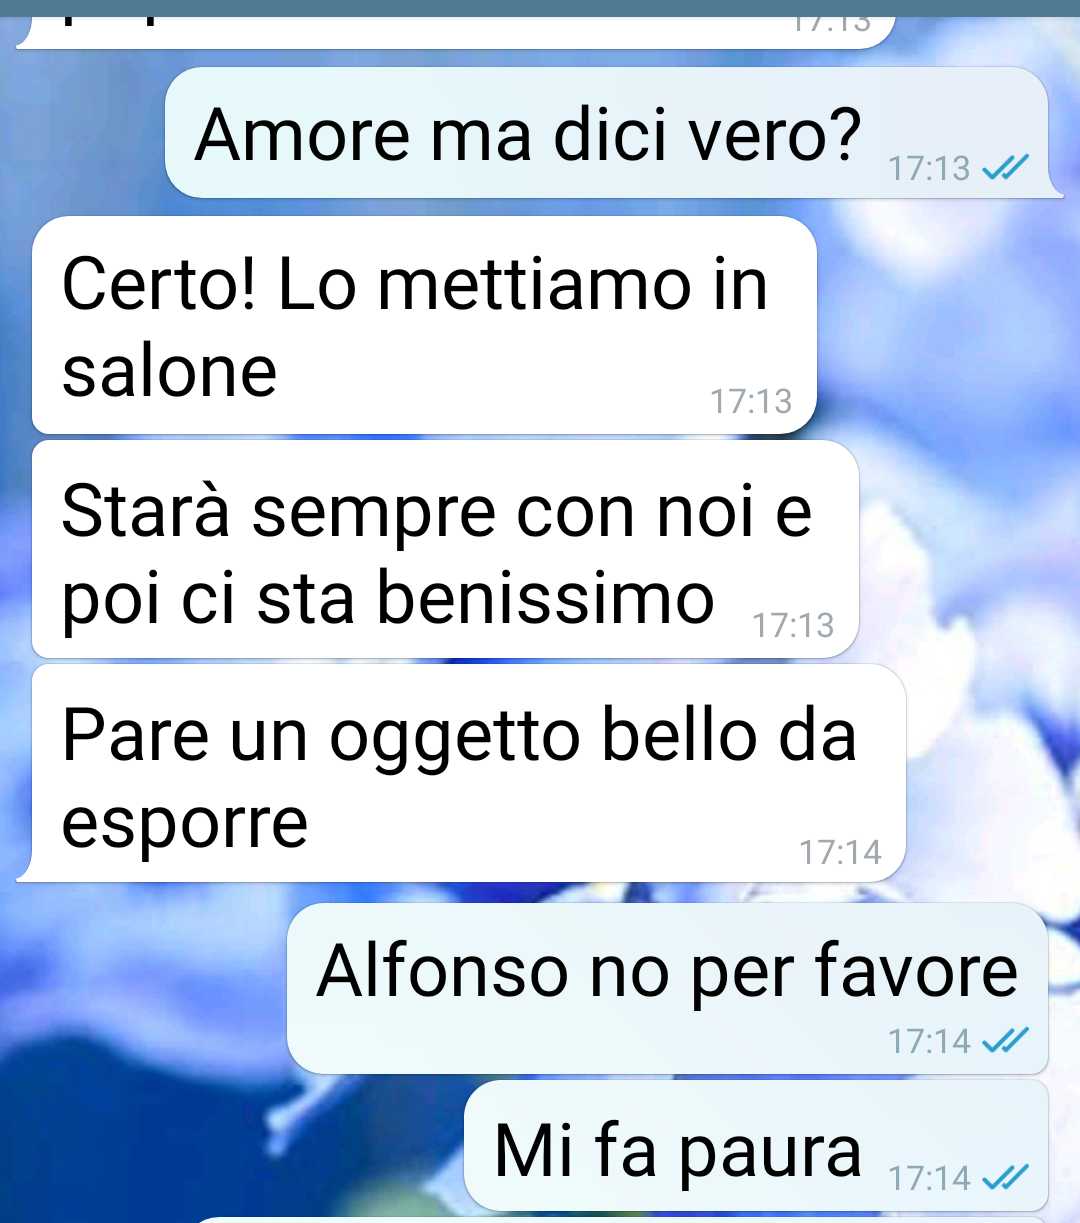This screenshot has width=1080, height=1223.
Task: Select the 'Alfonso no per favore' message
Action: tap(667, 989)
